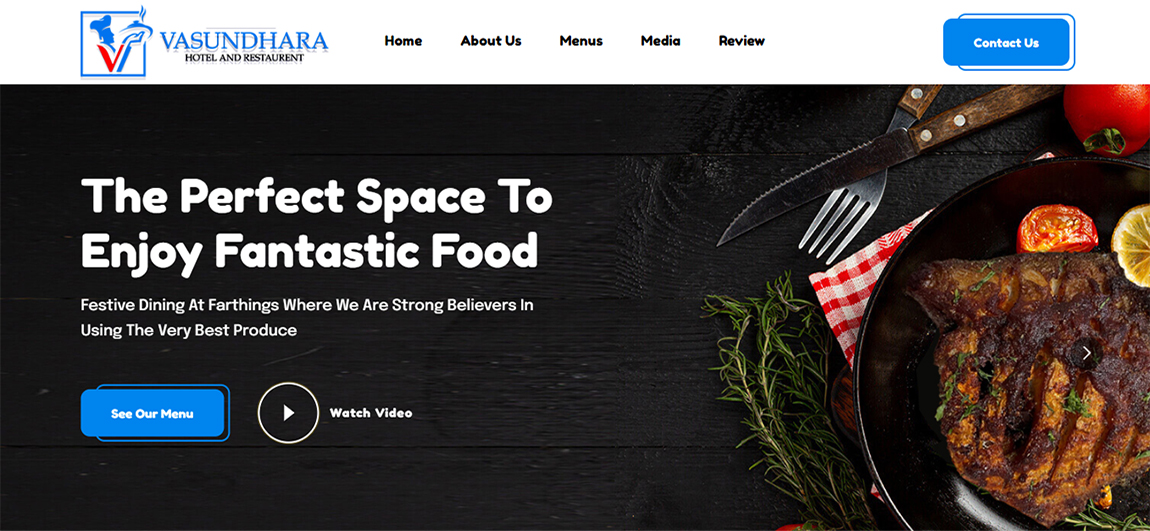Click the See Our Menu button

[x=153, y=414]
